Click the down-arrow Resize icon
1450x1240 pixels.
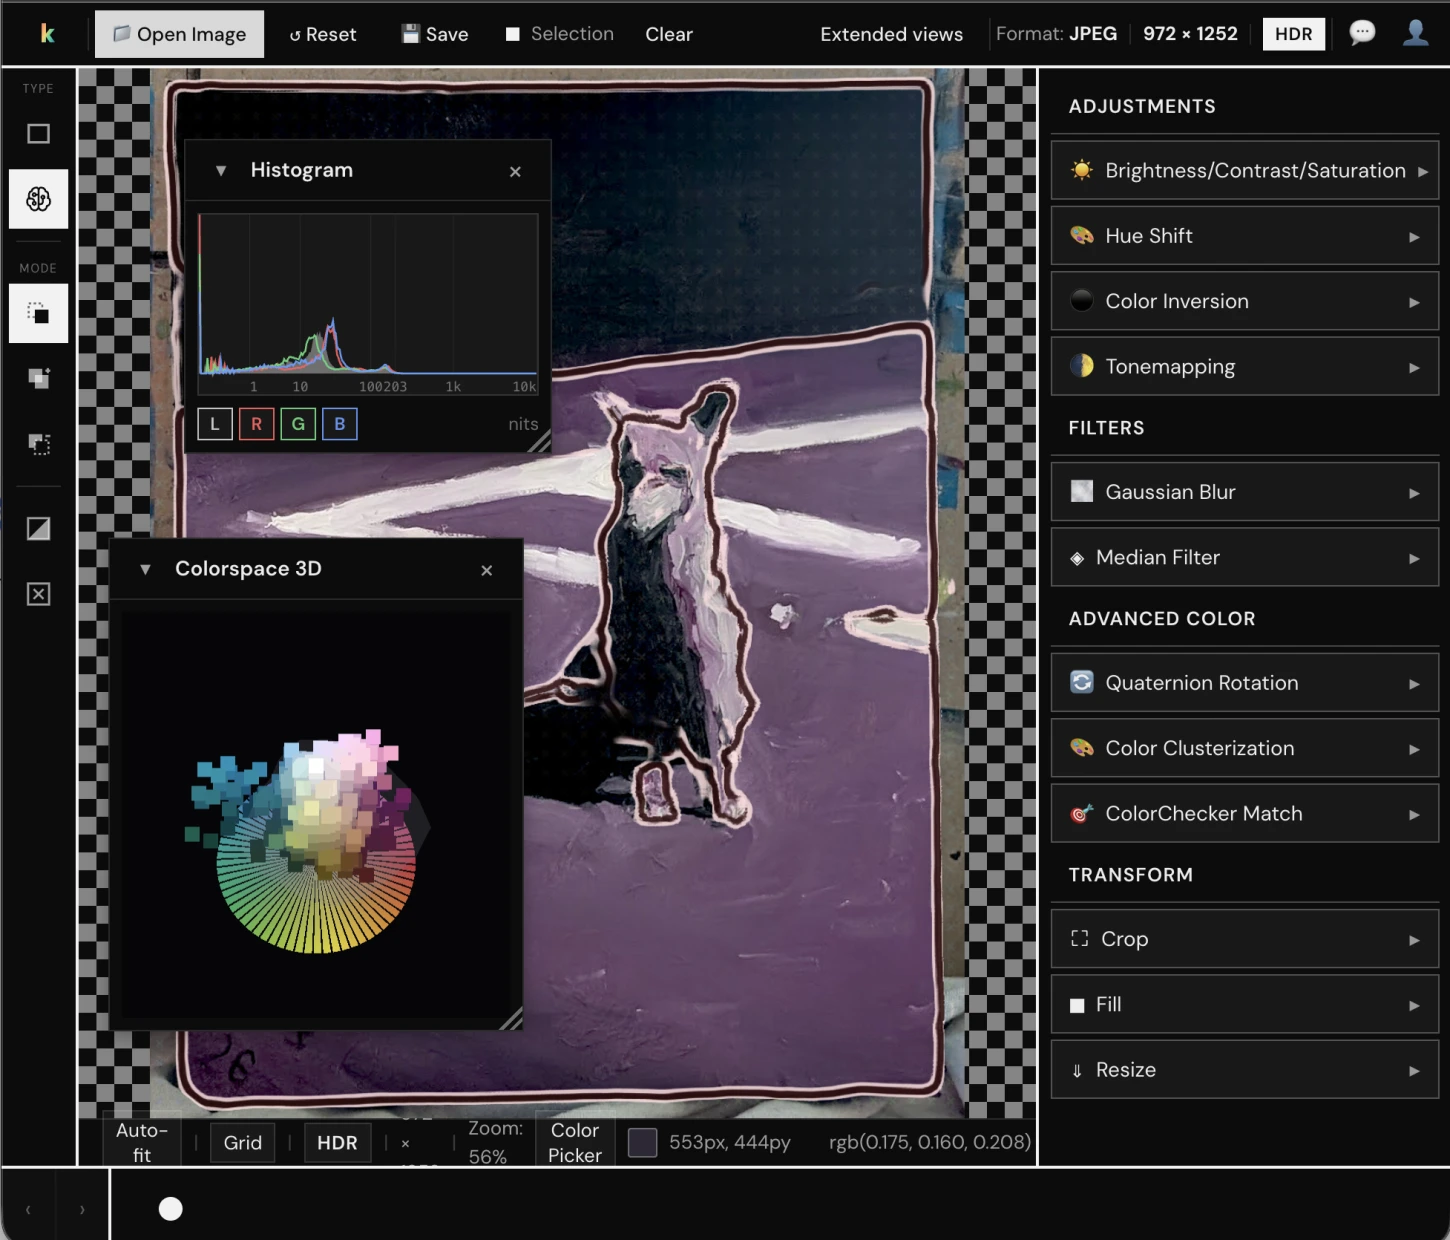pyautogui.click(x=1077, y=1070)
